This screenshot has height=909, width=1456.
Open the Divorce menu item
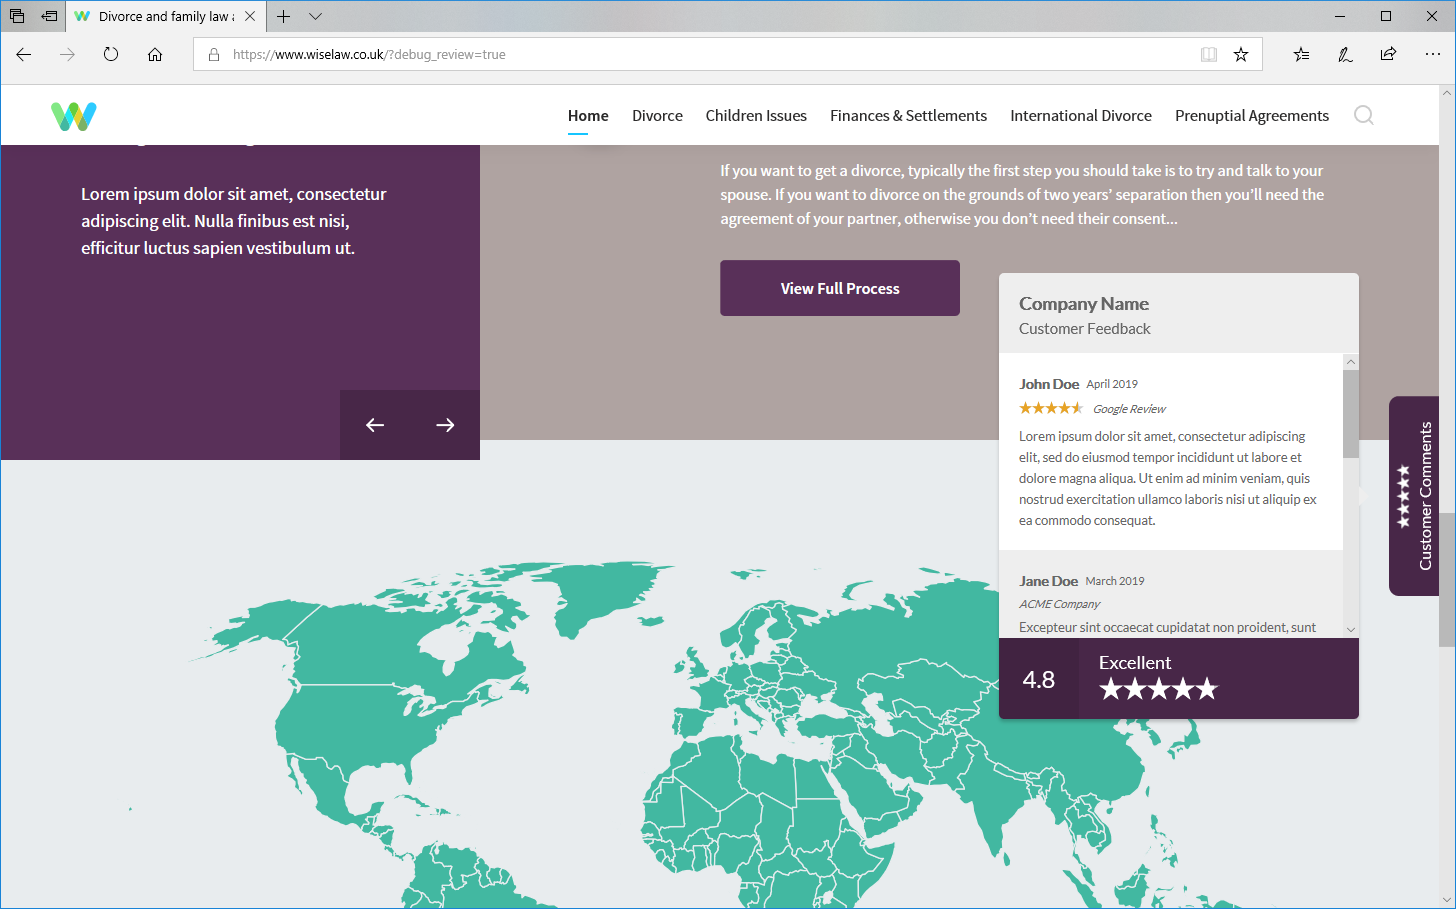pos(657,116)
